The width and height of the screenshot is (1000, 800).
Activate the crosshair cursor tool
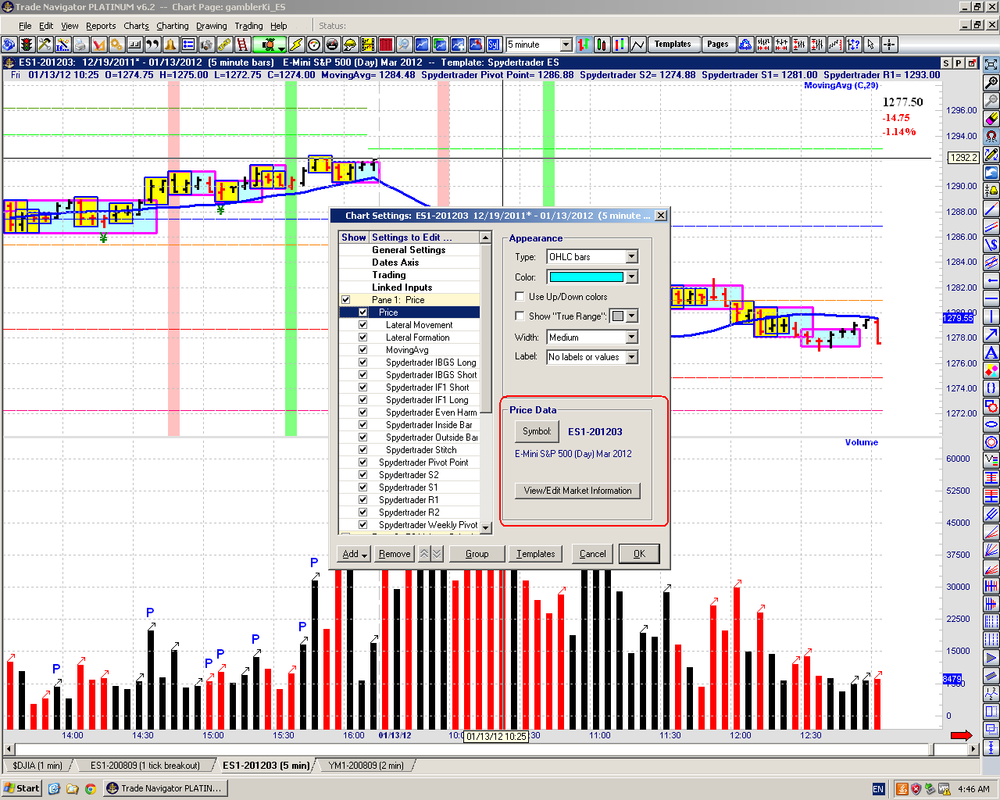coord(889,45)
